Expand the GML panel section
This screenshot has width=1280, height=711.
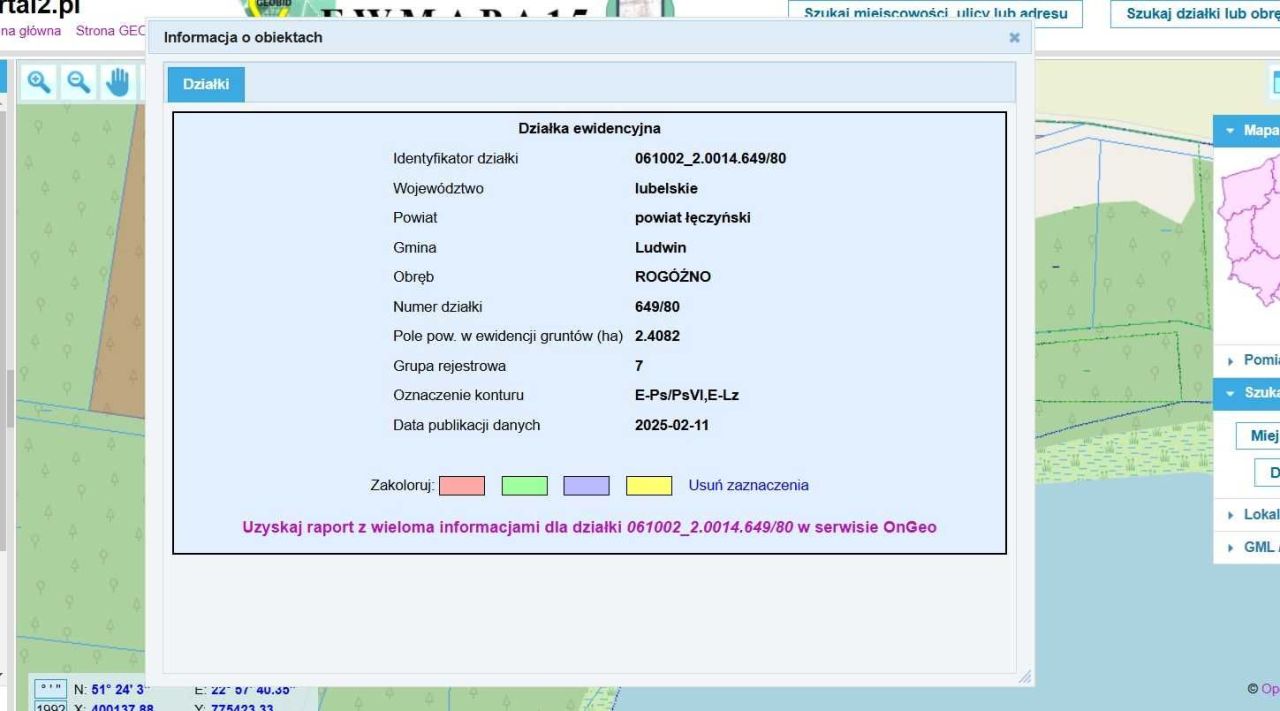1247,548
